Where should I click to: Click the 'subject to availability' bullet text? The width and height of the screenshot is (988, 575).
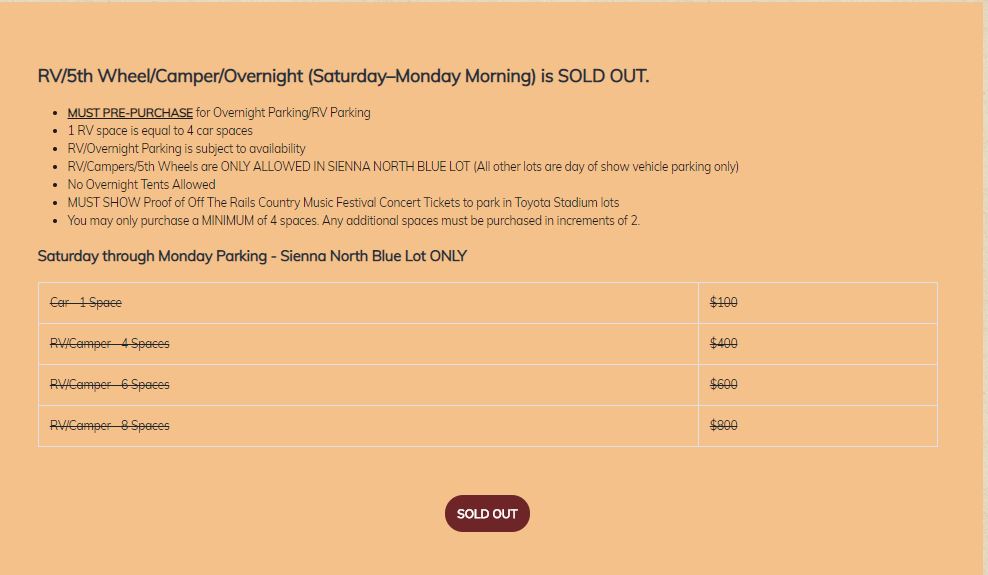pos(186,149)
